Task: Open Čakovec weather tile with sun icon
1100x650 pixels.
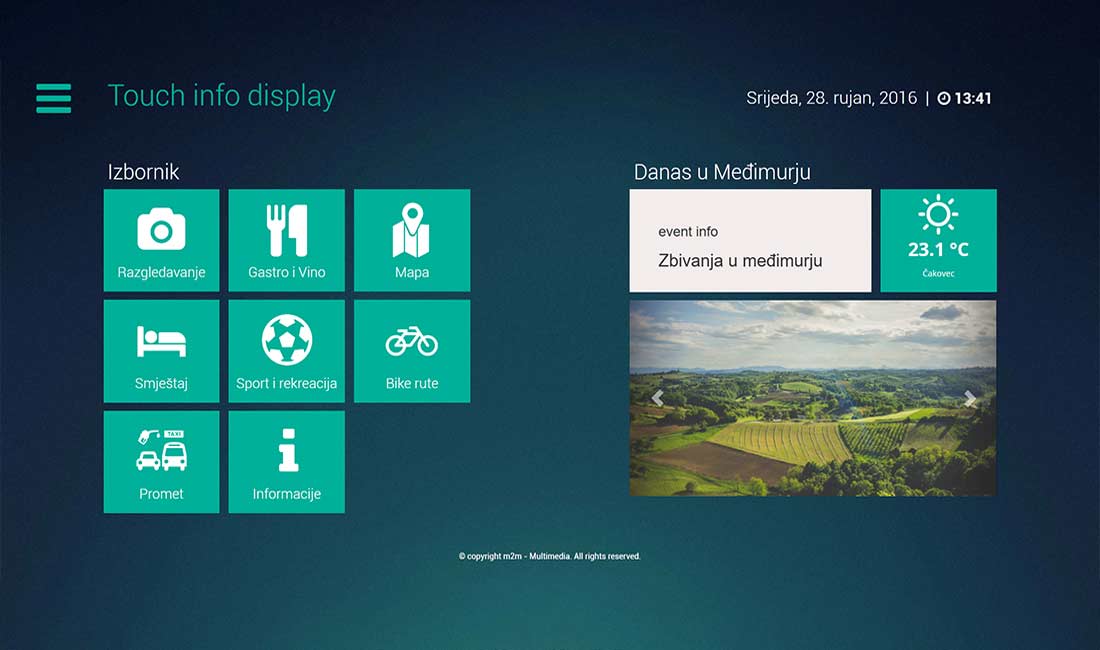Action: [938, 241]
